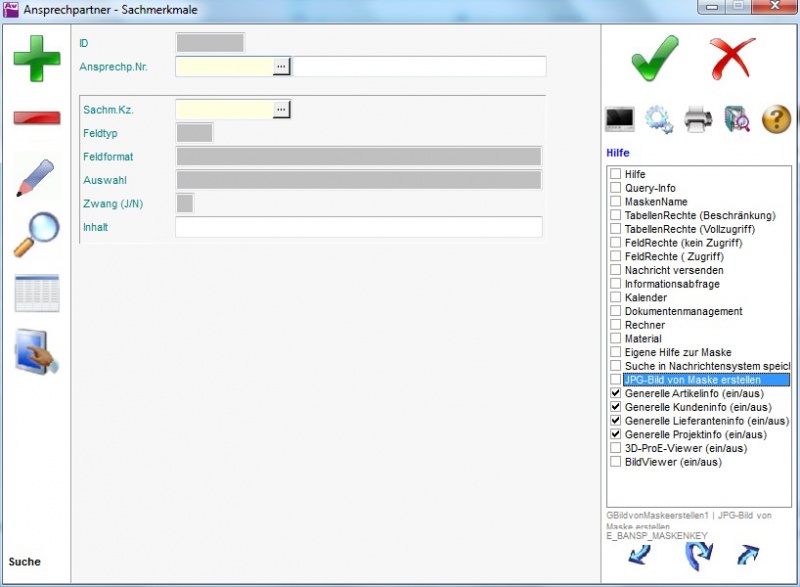Click the monitor screen icon
The height and width of the screenshot is (587, 800).
click(620, 120)
